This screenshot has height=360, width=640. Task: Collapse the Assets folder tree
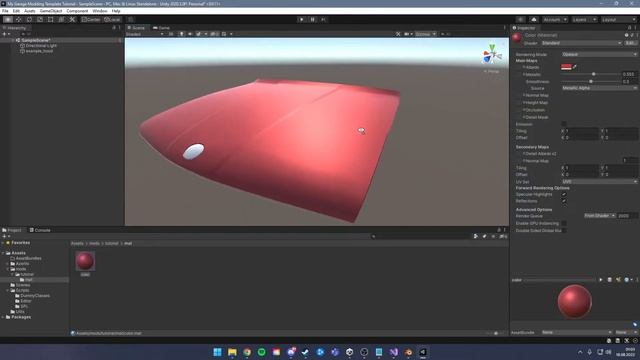coord(3,253)
